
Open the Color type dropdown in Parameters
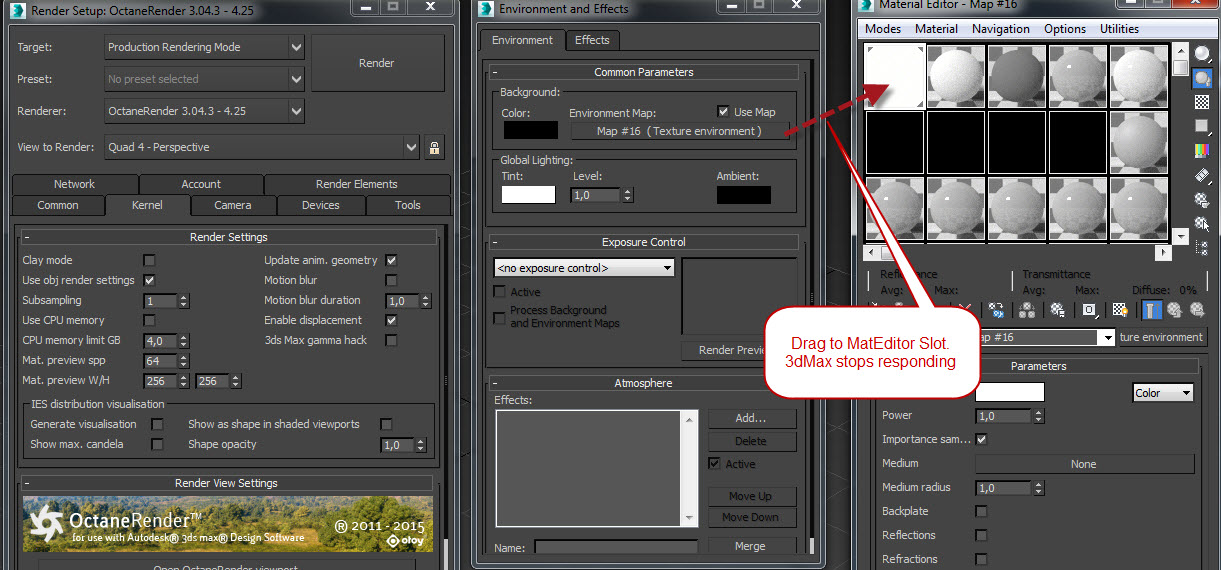coord(1163,393)
